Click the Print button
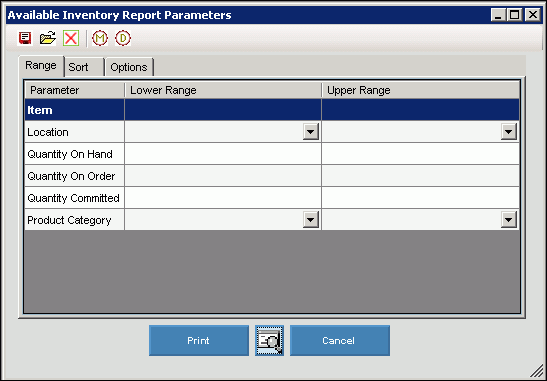 (x=199, y=341)
